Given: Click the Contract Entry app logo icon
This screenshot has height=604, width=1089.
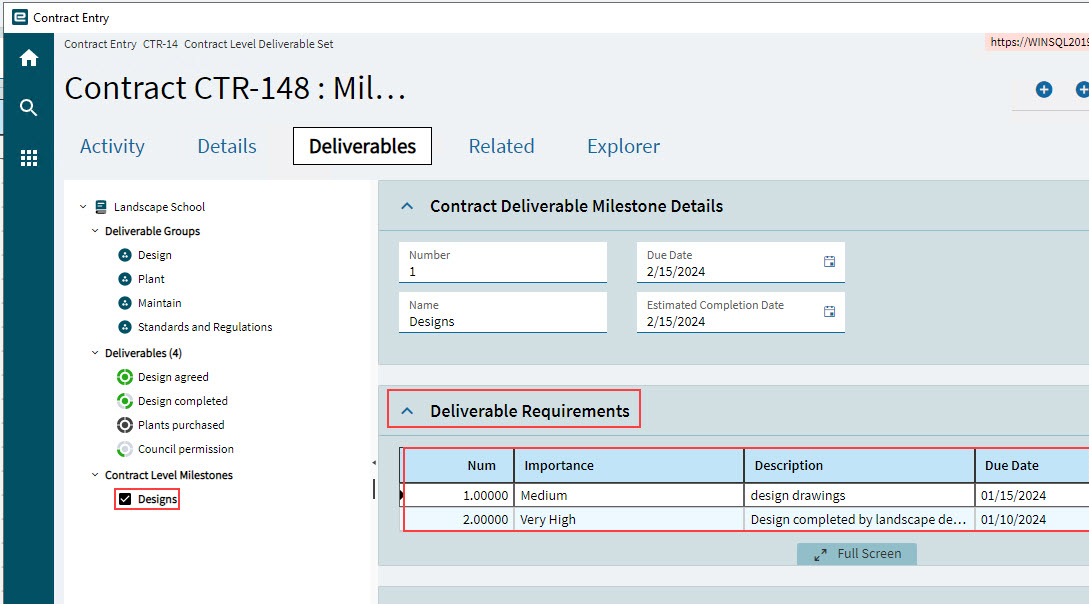Looking at the screenshot, I should click(20, 17).
